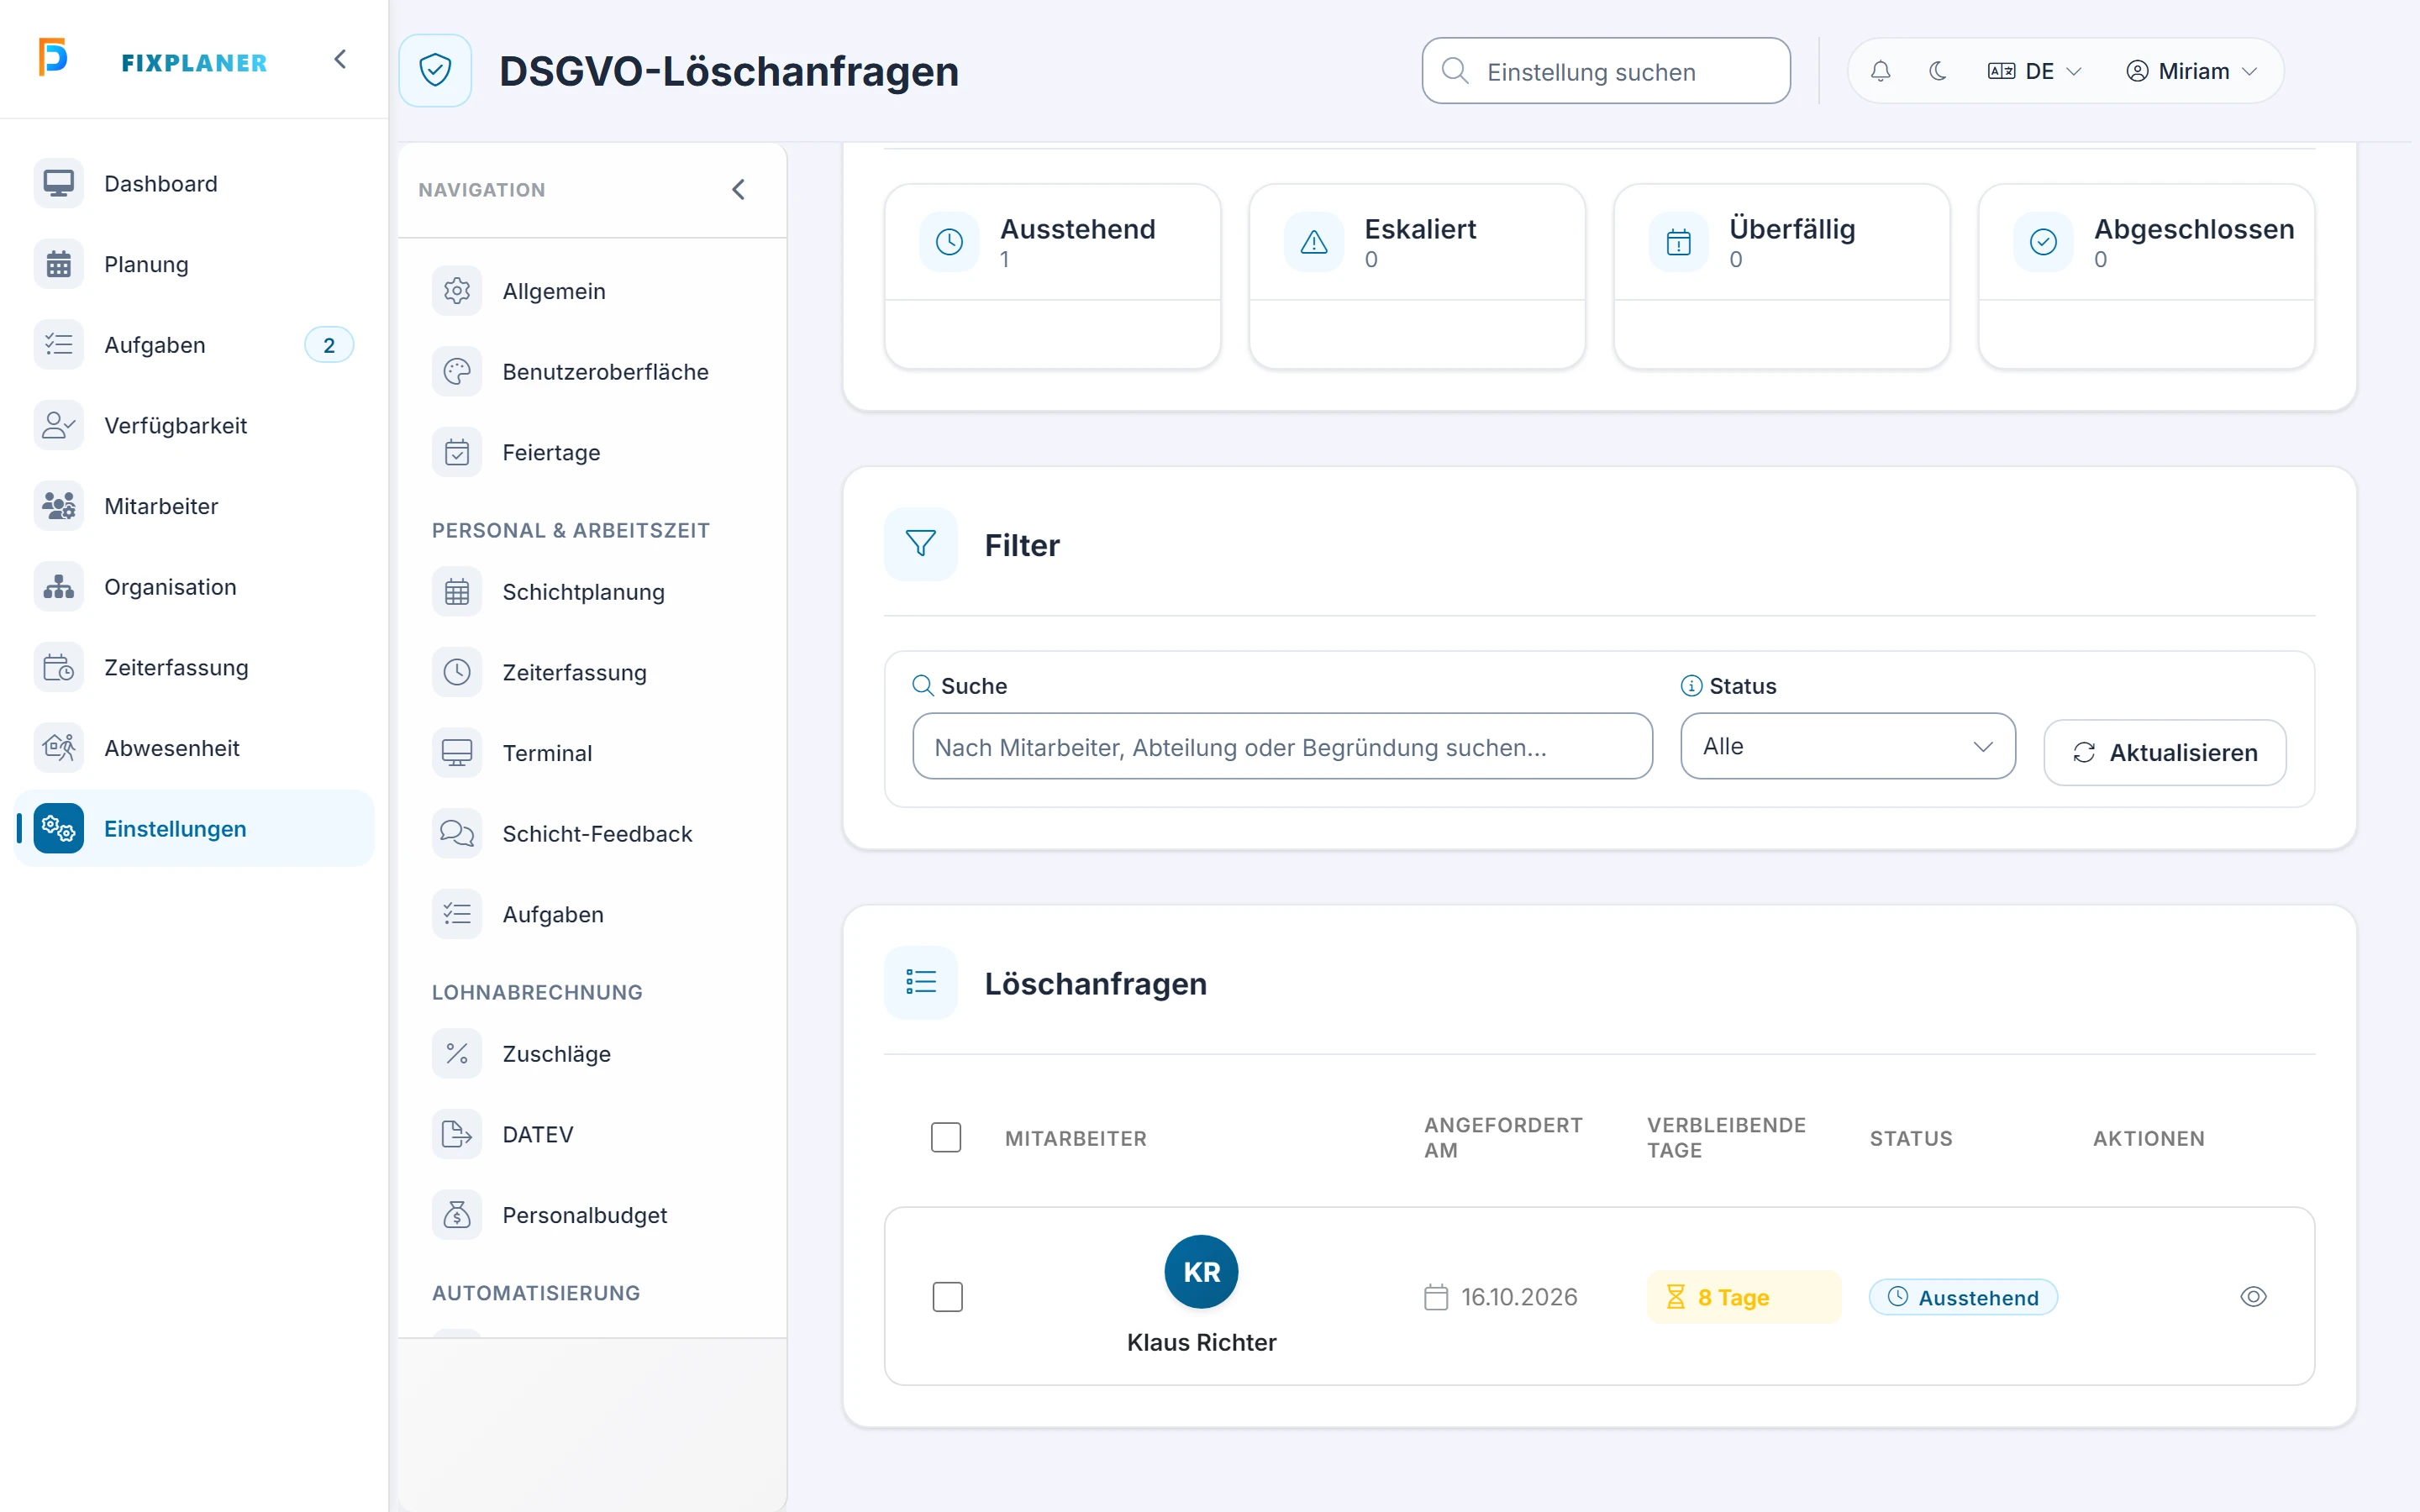Check the Klaus Richter row checkbox
The width and height of the screenshot is (2420, 1512).
[947, 1297]
